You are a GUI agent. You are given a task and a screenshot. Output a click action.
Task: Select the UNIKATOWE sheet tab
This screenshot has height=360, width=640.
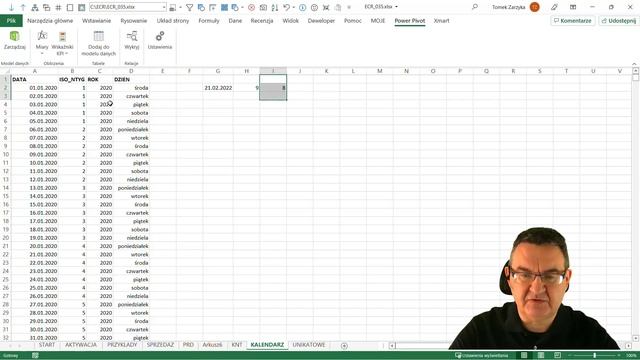click(x=309, y=345)
